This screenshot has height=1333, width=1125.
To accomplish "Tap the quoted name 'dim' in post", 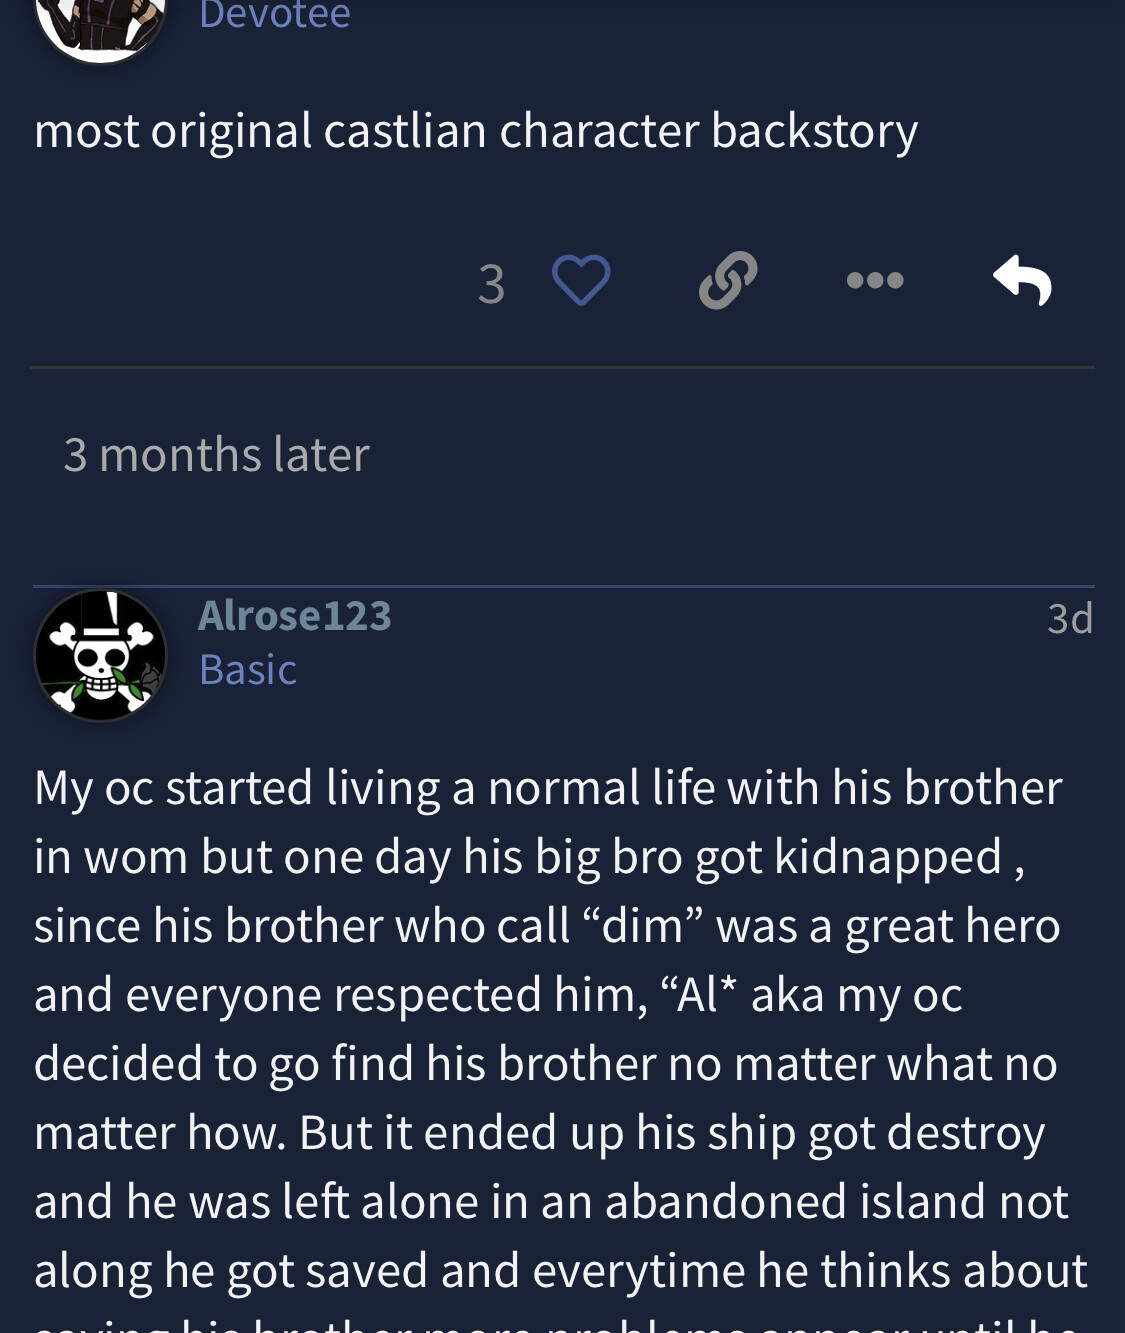I will (641, 926).
